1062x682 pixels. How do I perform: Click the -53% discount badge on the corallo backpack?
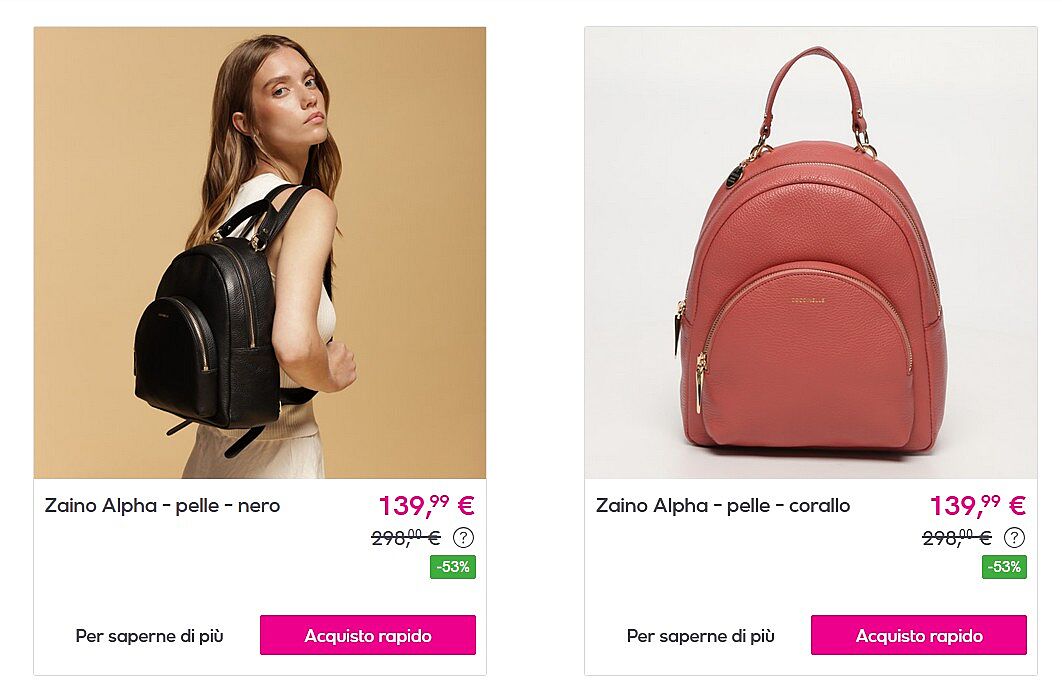tap(1004, 567)
